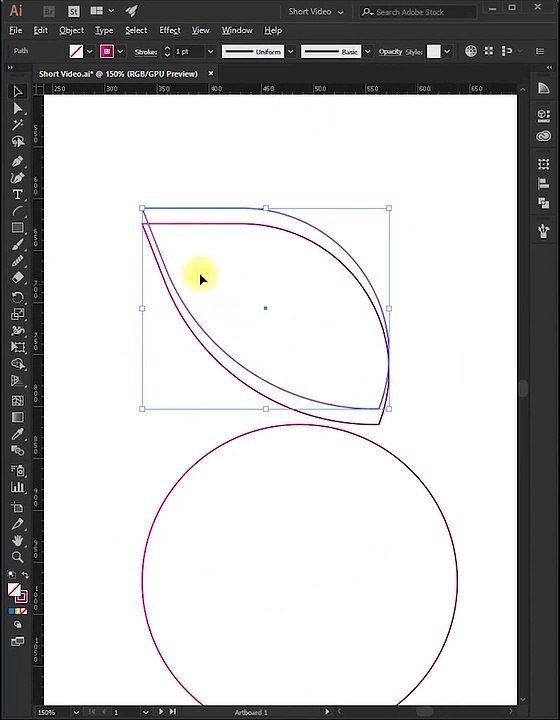
Task: Click the Opacity panel link
Action: click(x=390, y=52)
